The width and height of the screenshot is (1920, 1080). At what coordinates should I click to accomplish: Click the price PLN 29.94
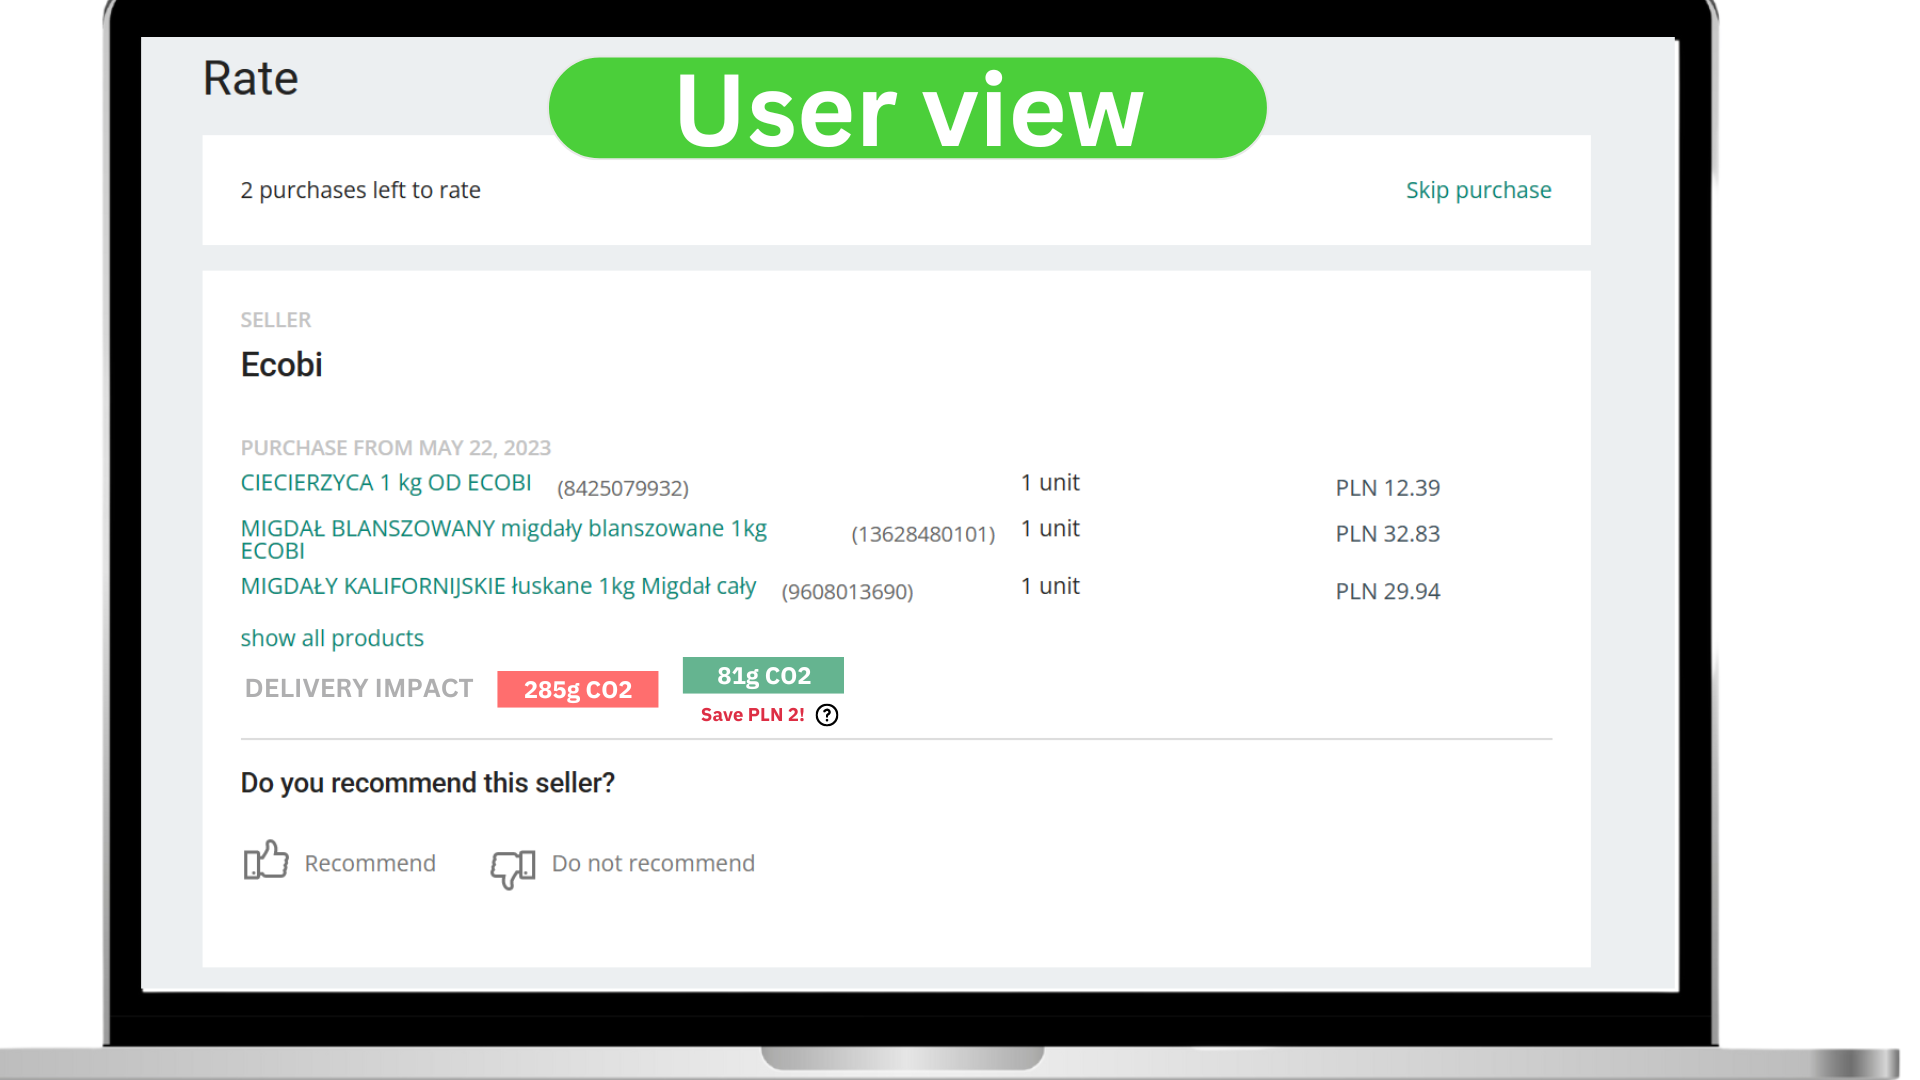pyautogui.click(x=1387, y=592)
